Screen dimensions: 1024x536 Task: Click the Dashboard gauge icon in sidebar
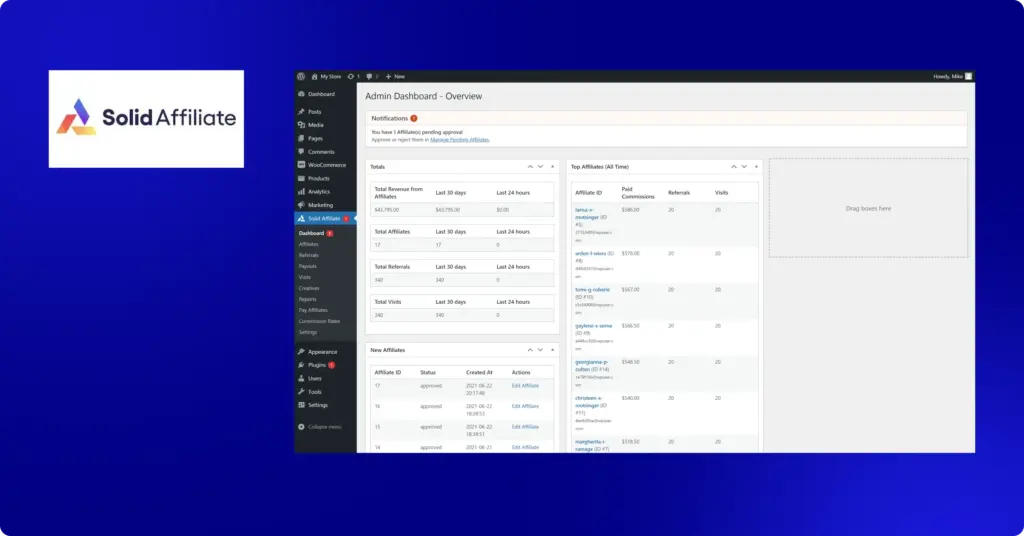pyautogui.click(x=301, y=94)
